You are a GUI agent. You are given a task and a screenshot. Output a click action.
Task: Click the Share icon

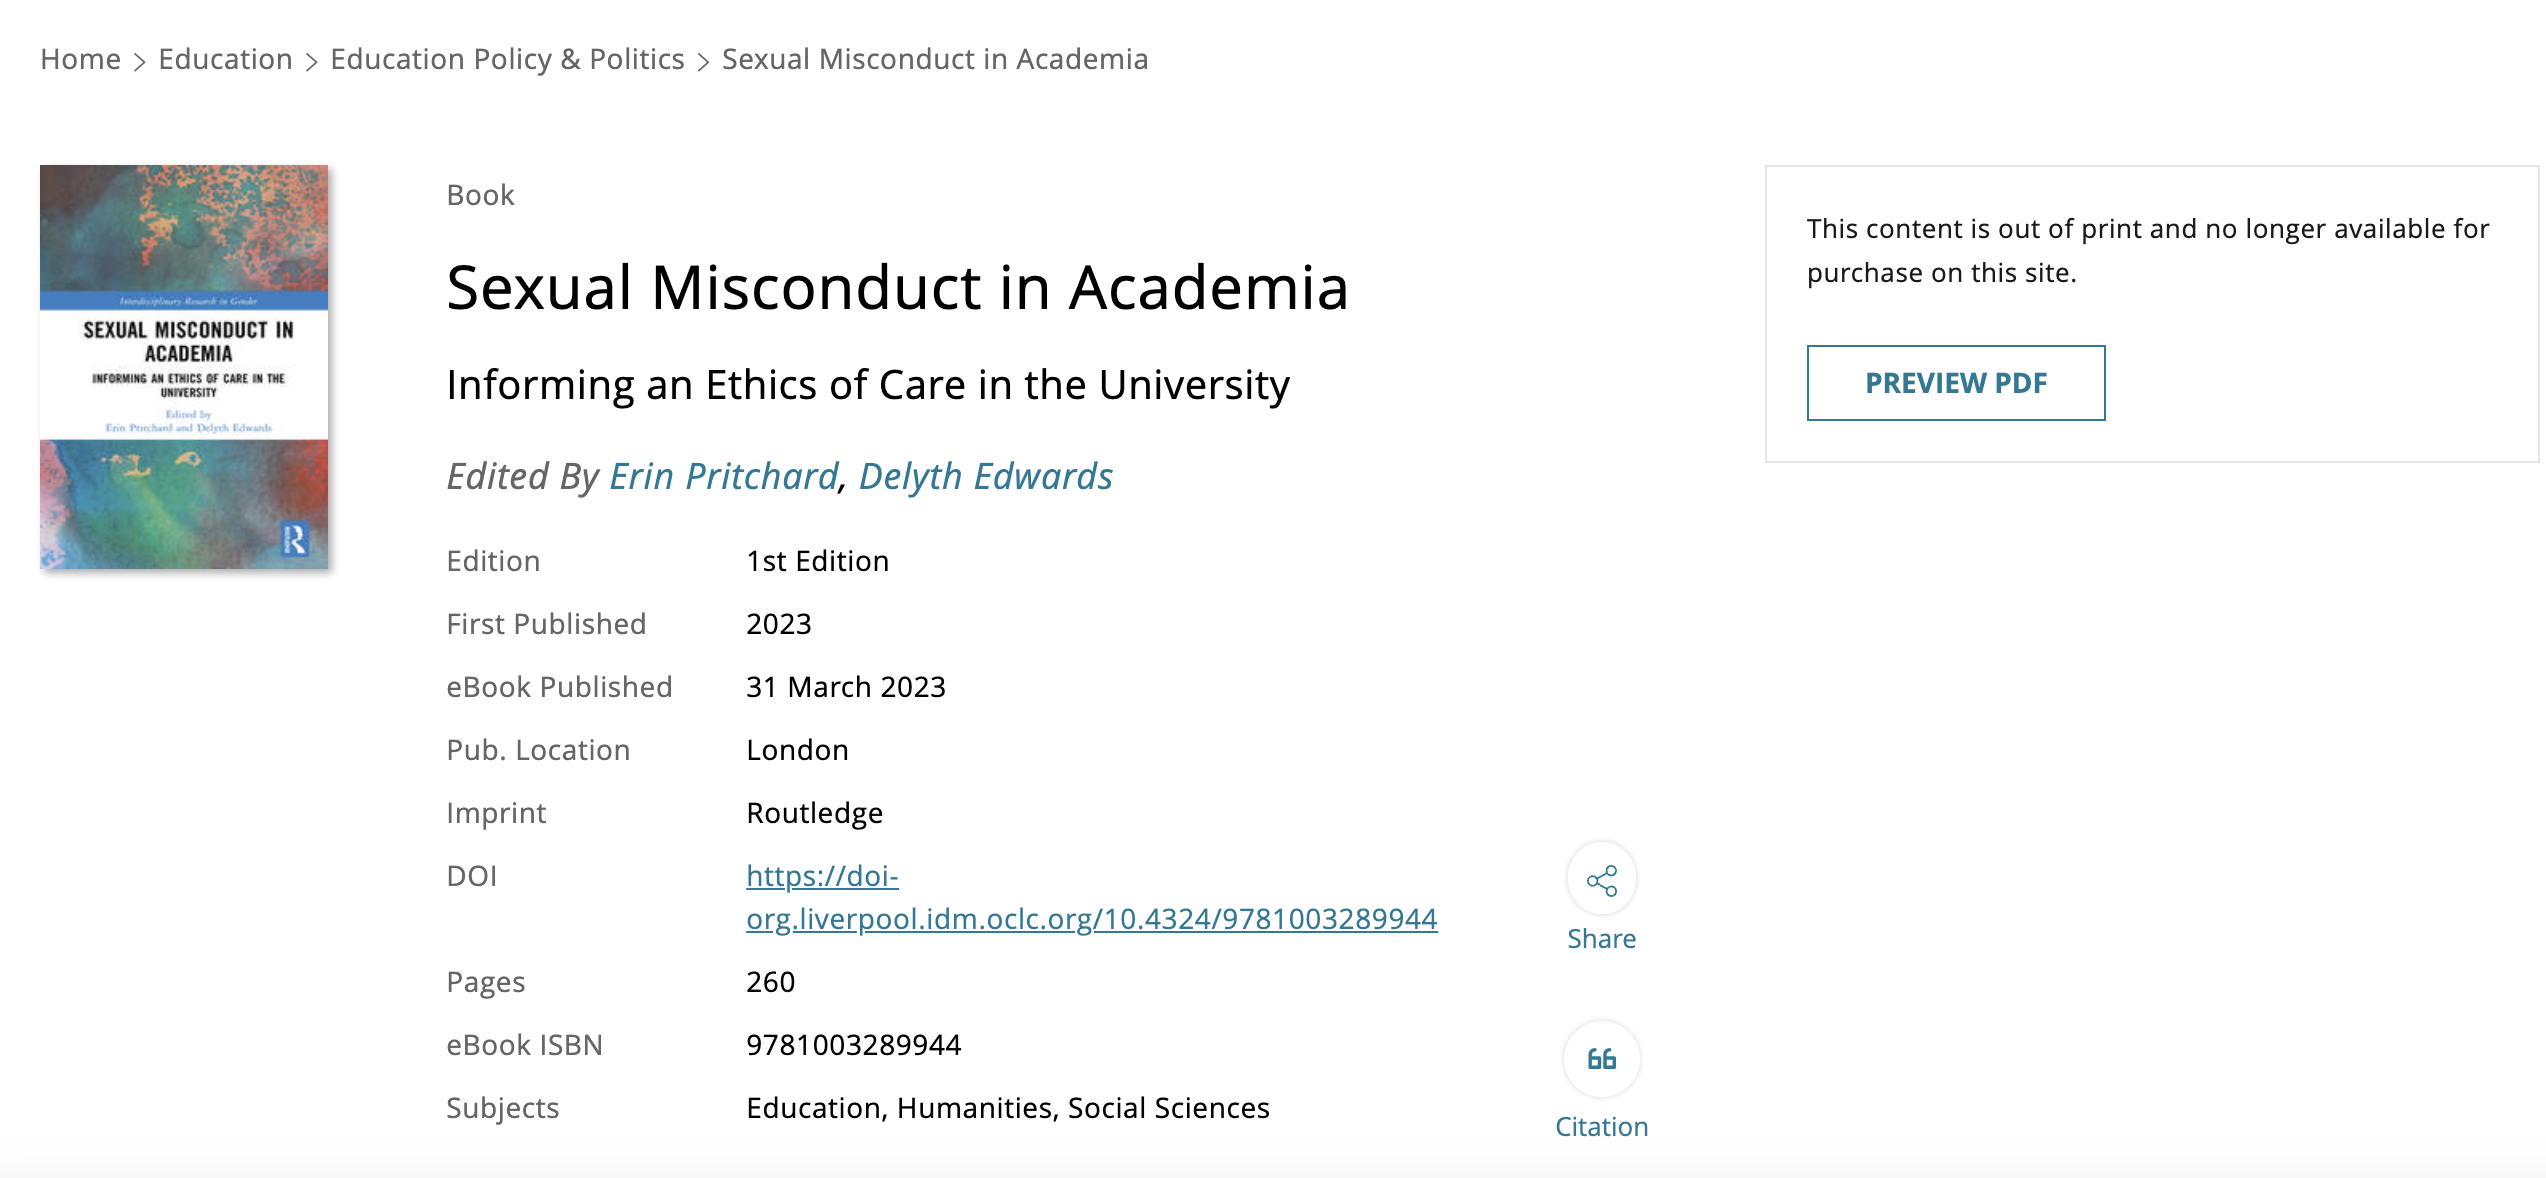coord(1601,880)
